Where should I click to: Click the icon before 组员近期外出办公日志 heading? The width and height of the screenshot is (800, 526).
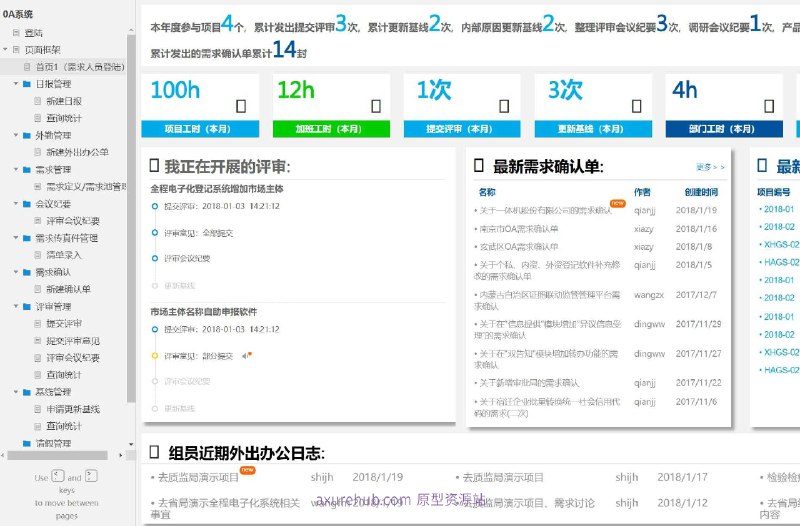155,452
